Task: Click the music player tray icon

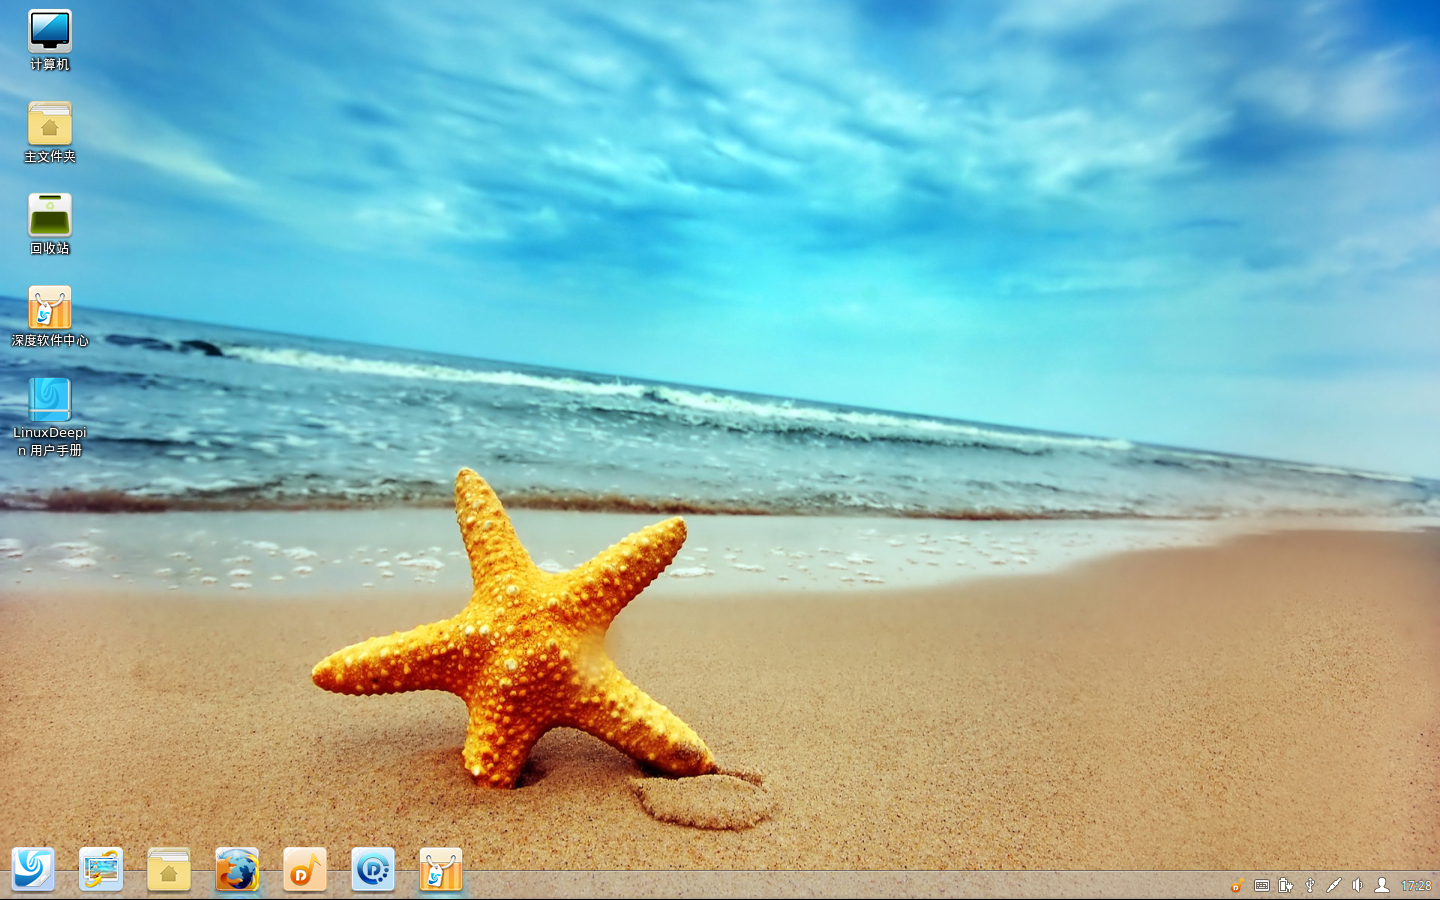Action: (1237, 885)
